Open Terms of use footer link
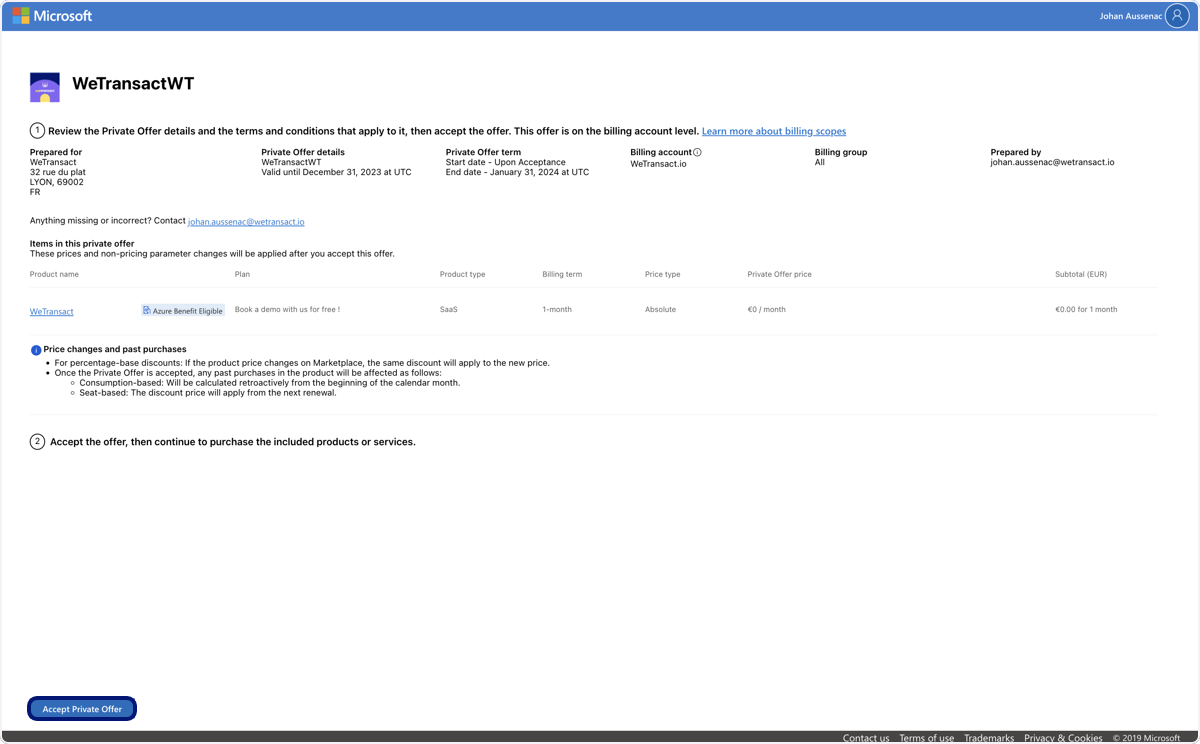This screenshot has height=744, width=1200. click(926, 738)
